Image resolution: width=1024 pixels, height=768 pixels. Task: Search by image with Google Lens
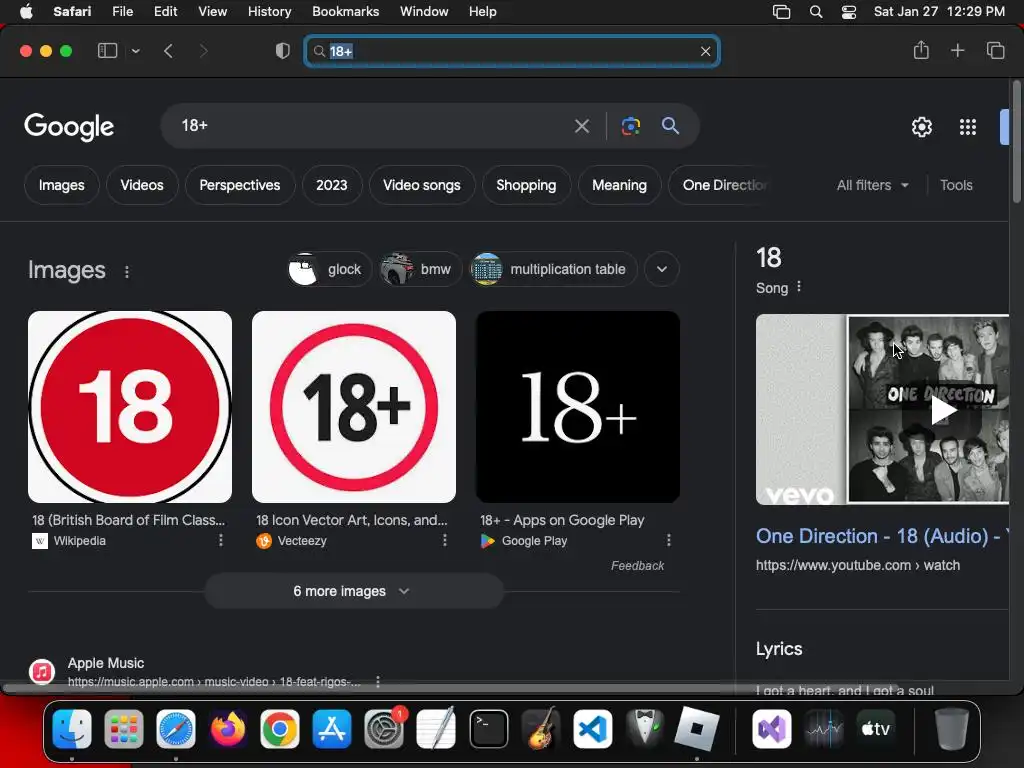[x=631, y=126]
